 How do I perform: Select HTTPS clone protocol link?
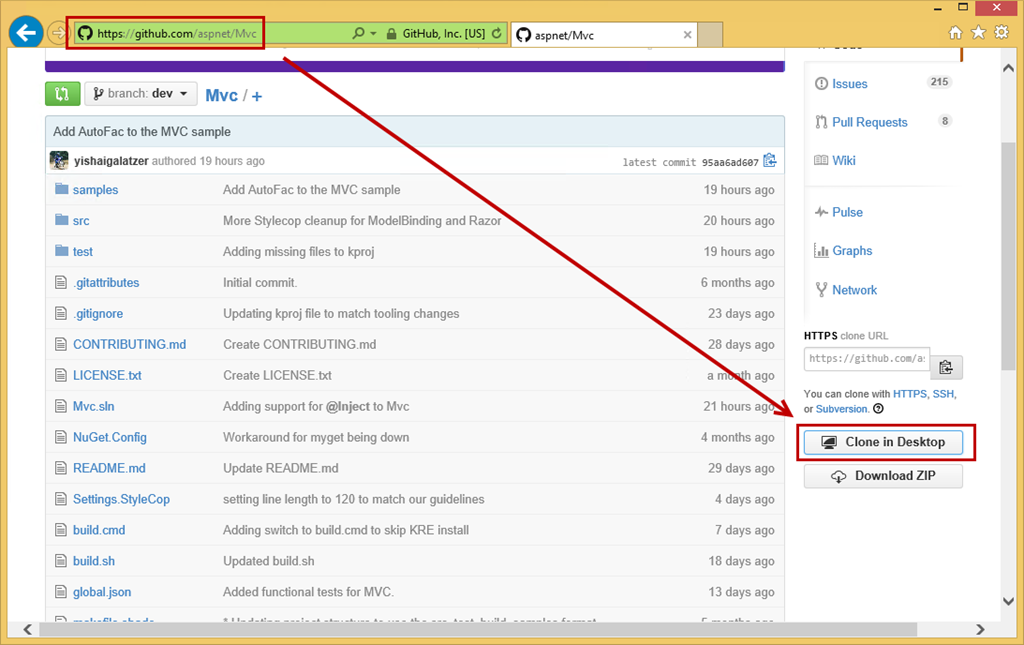910,394
